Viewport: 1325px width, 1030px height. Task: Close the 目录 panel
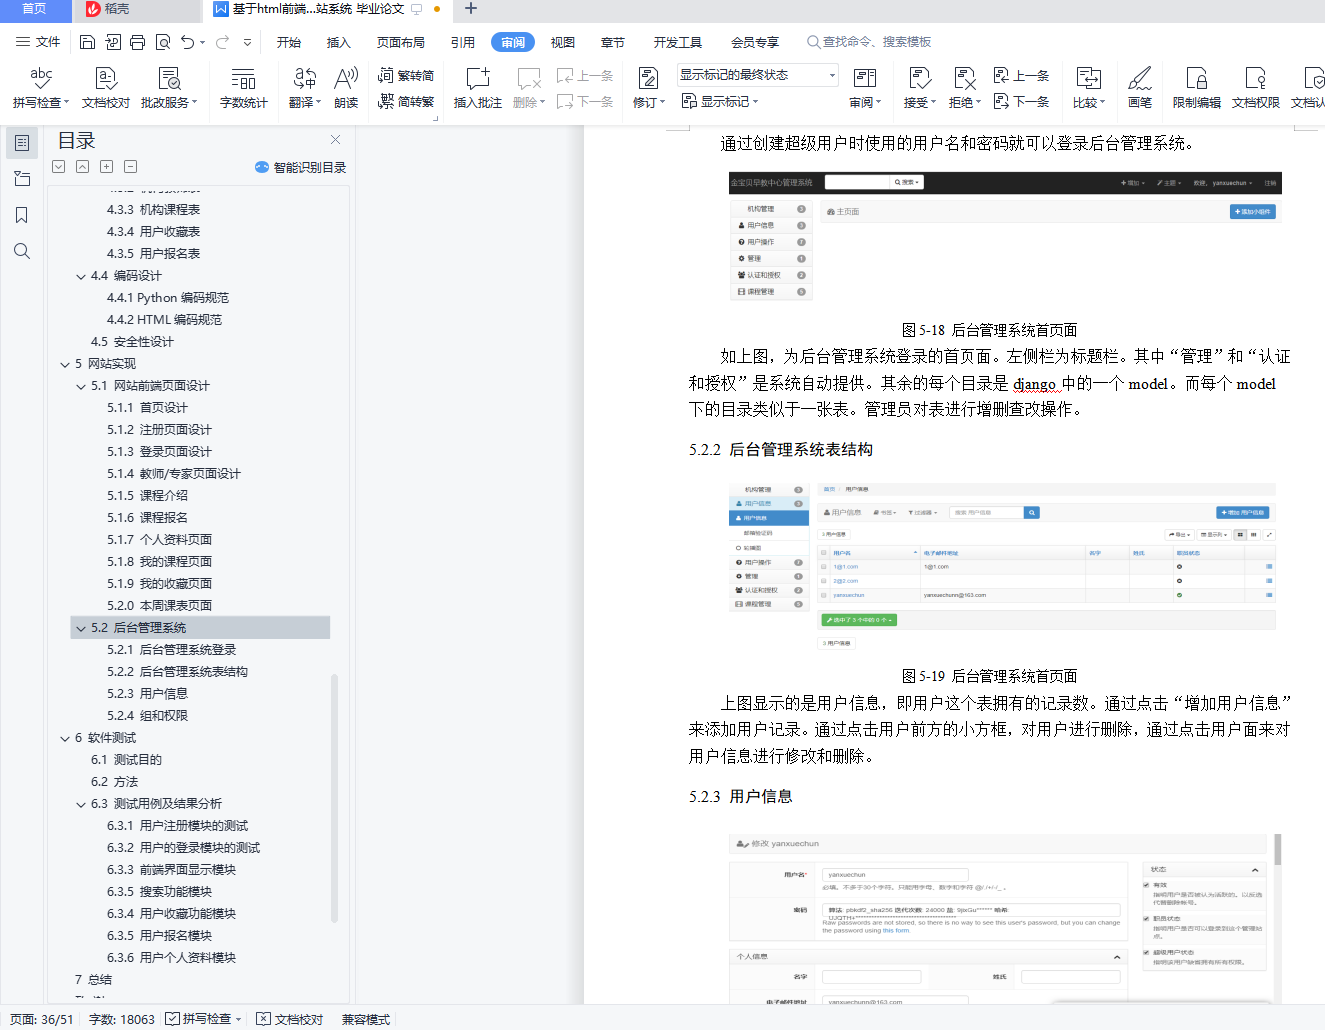tap(335, 140)
